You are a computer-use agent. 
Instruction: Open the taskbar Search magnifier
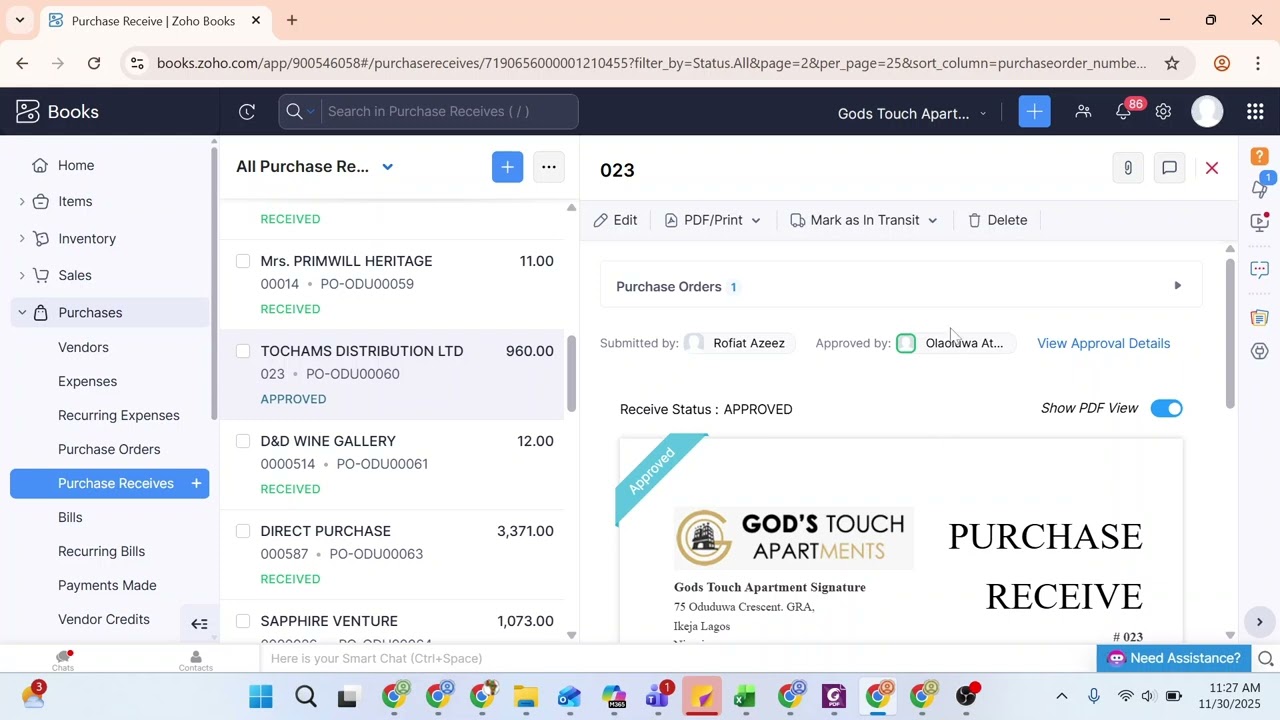pyautogui.click(x=306, y=697)
